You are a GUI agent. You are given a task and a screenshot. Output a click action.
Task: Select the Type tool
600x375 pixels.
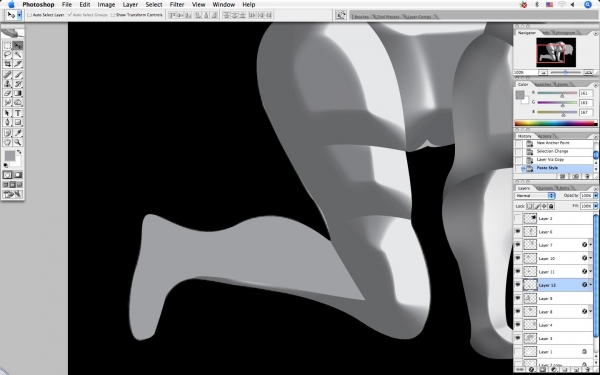click(18, 113)
